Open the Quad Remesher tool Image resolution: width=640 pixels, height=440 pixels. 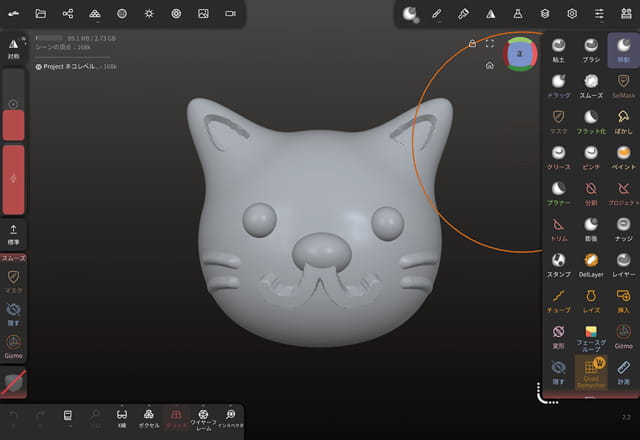(591, 372)
